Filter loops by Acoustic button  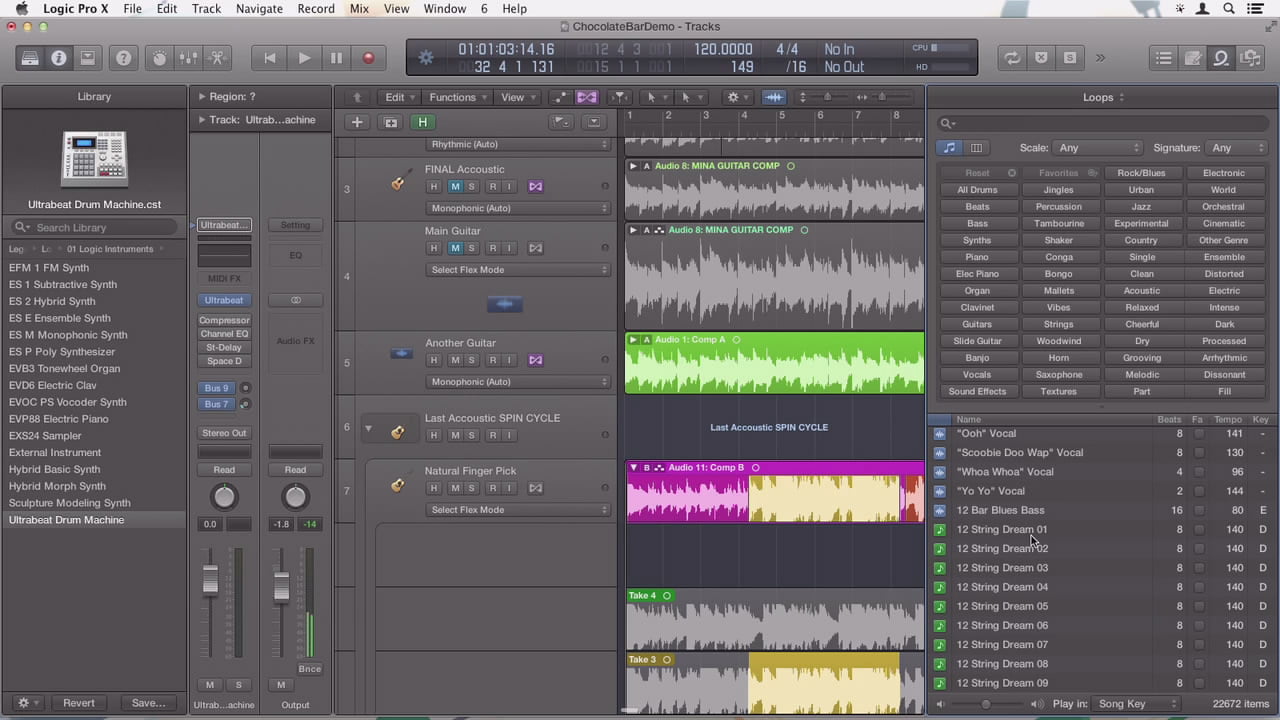[1141, 291]
